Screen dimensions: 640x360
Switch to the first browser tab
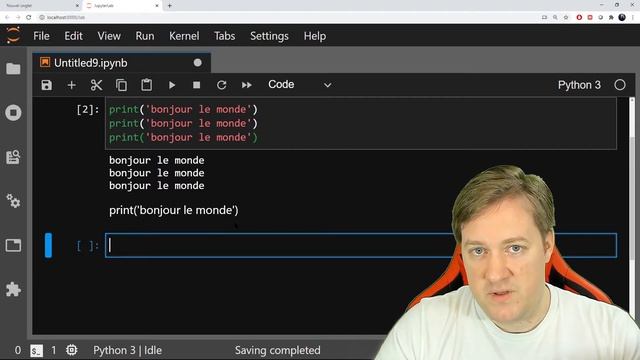41,6
